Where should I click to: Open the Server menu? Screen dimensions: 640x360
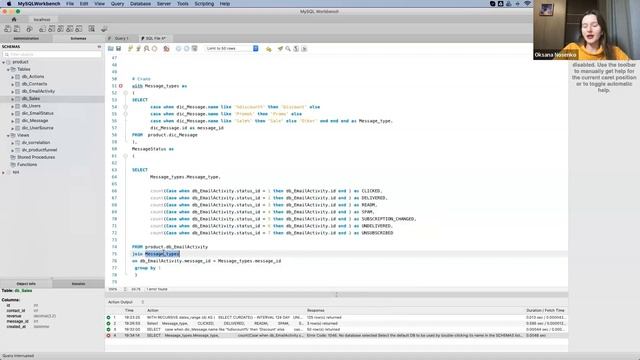tap(164, 4)
